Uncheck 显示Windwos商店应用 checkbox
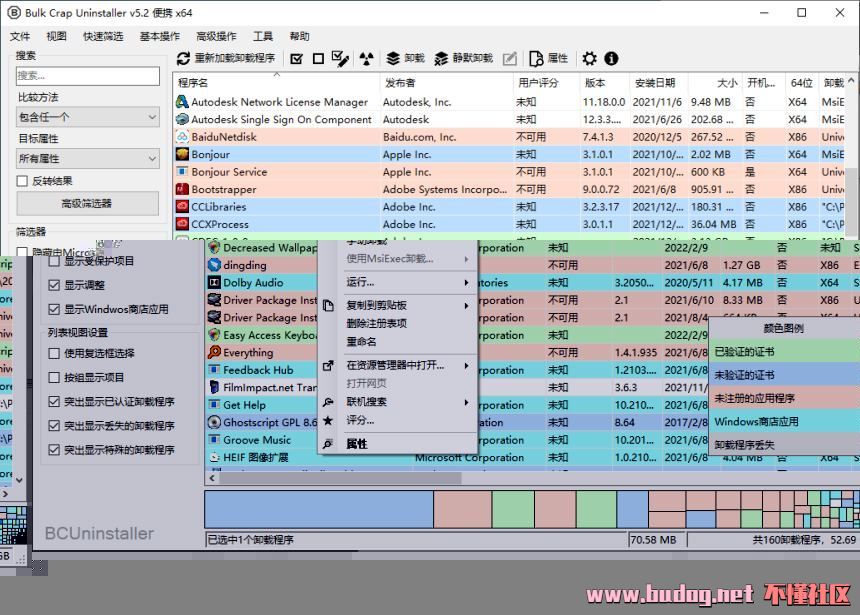This screenshot has height=615, width=860. click(x=55, y=310)
